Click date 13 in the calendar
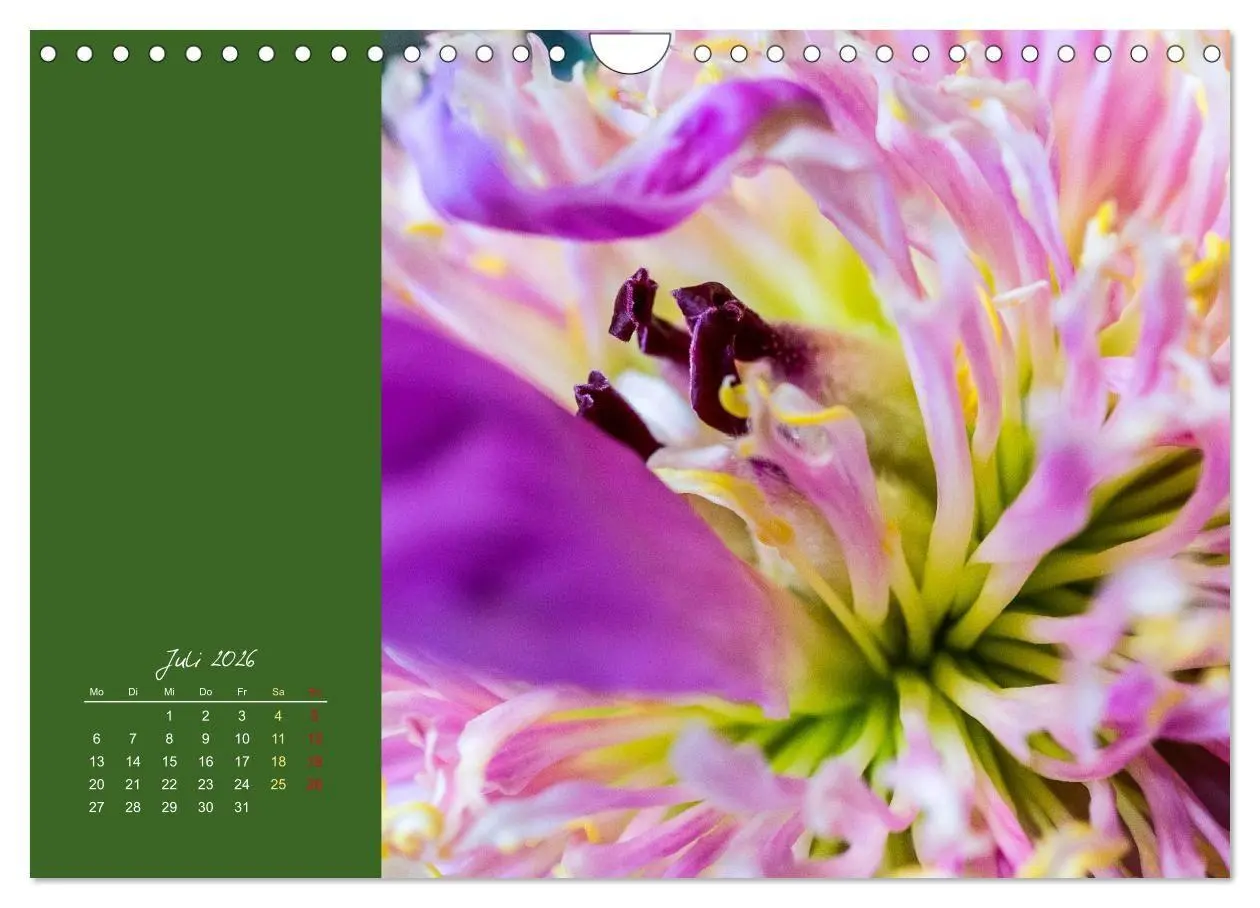 point(96,762)
